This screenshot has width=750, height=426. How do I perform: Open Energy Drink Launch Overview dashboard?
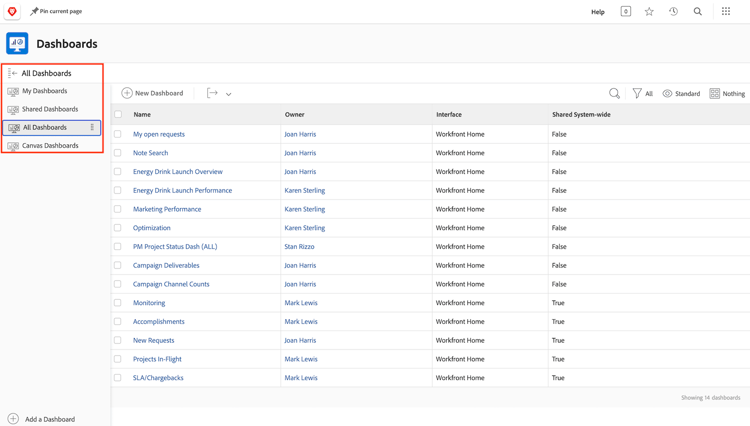[178, 172]
